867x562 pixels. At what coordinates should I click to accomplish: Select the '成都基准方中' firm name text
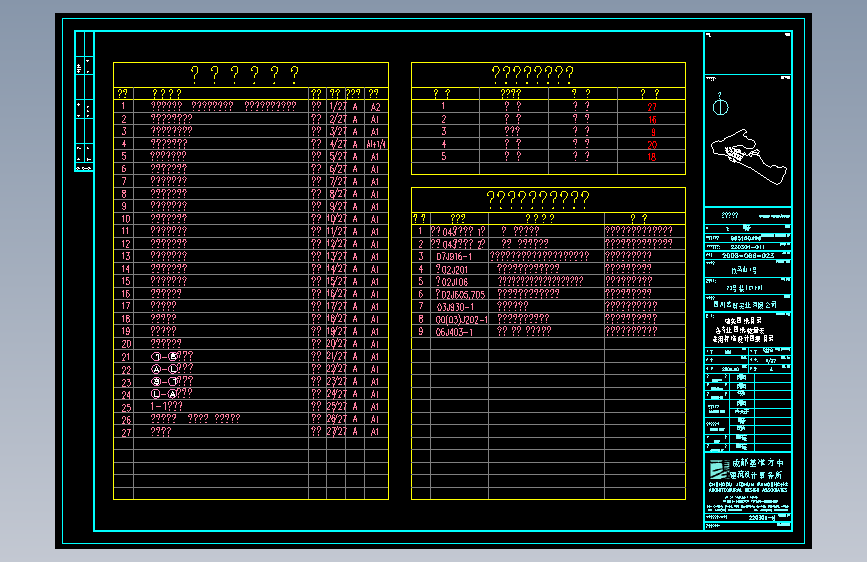[758, 463]
